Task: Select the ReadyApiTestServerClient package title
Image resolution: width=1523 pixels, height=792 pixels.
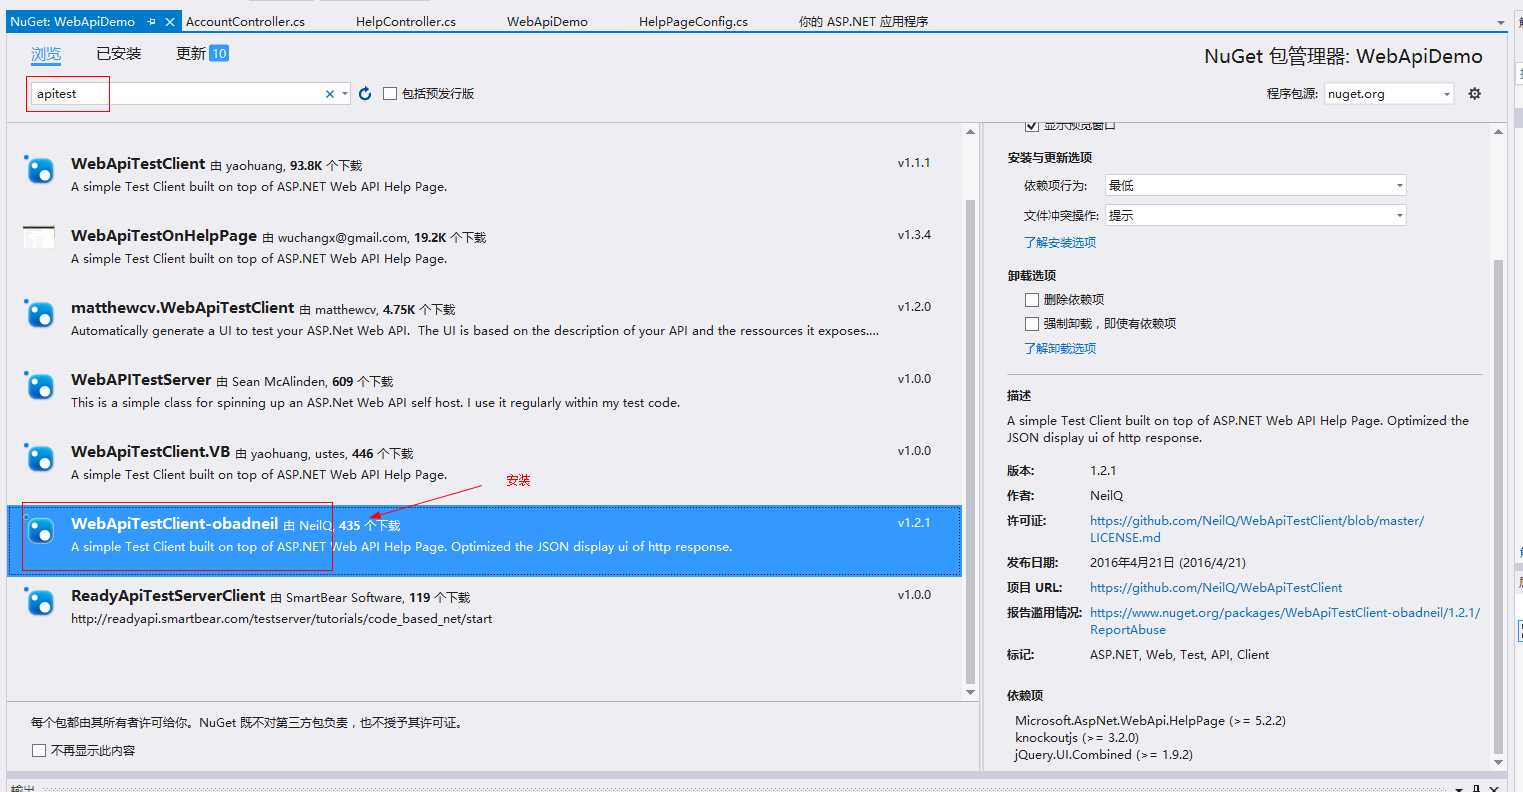Action: (168, 596)
